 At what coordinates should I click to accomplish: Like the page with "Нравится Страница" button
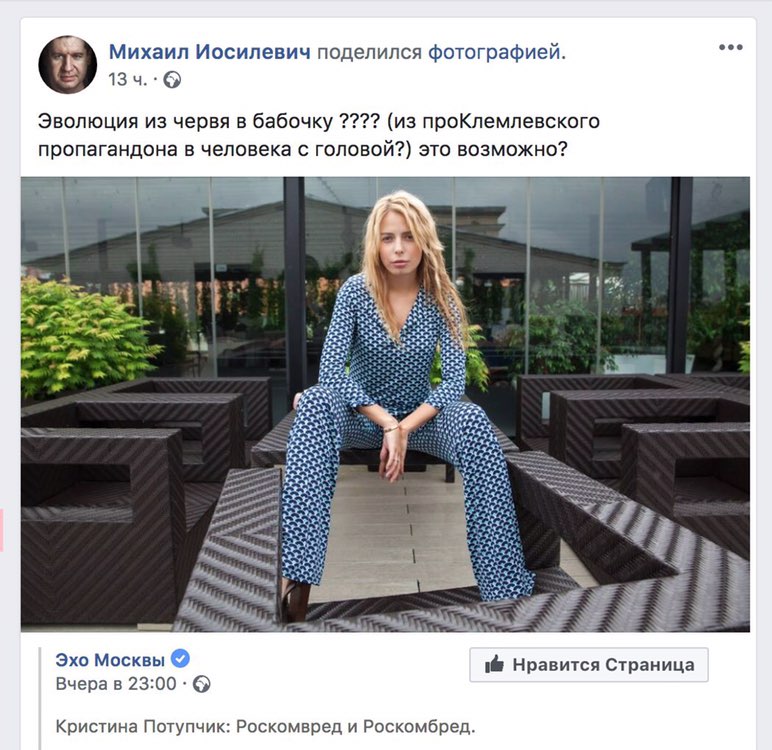click(589, 665)
